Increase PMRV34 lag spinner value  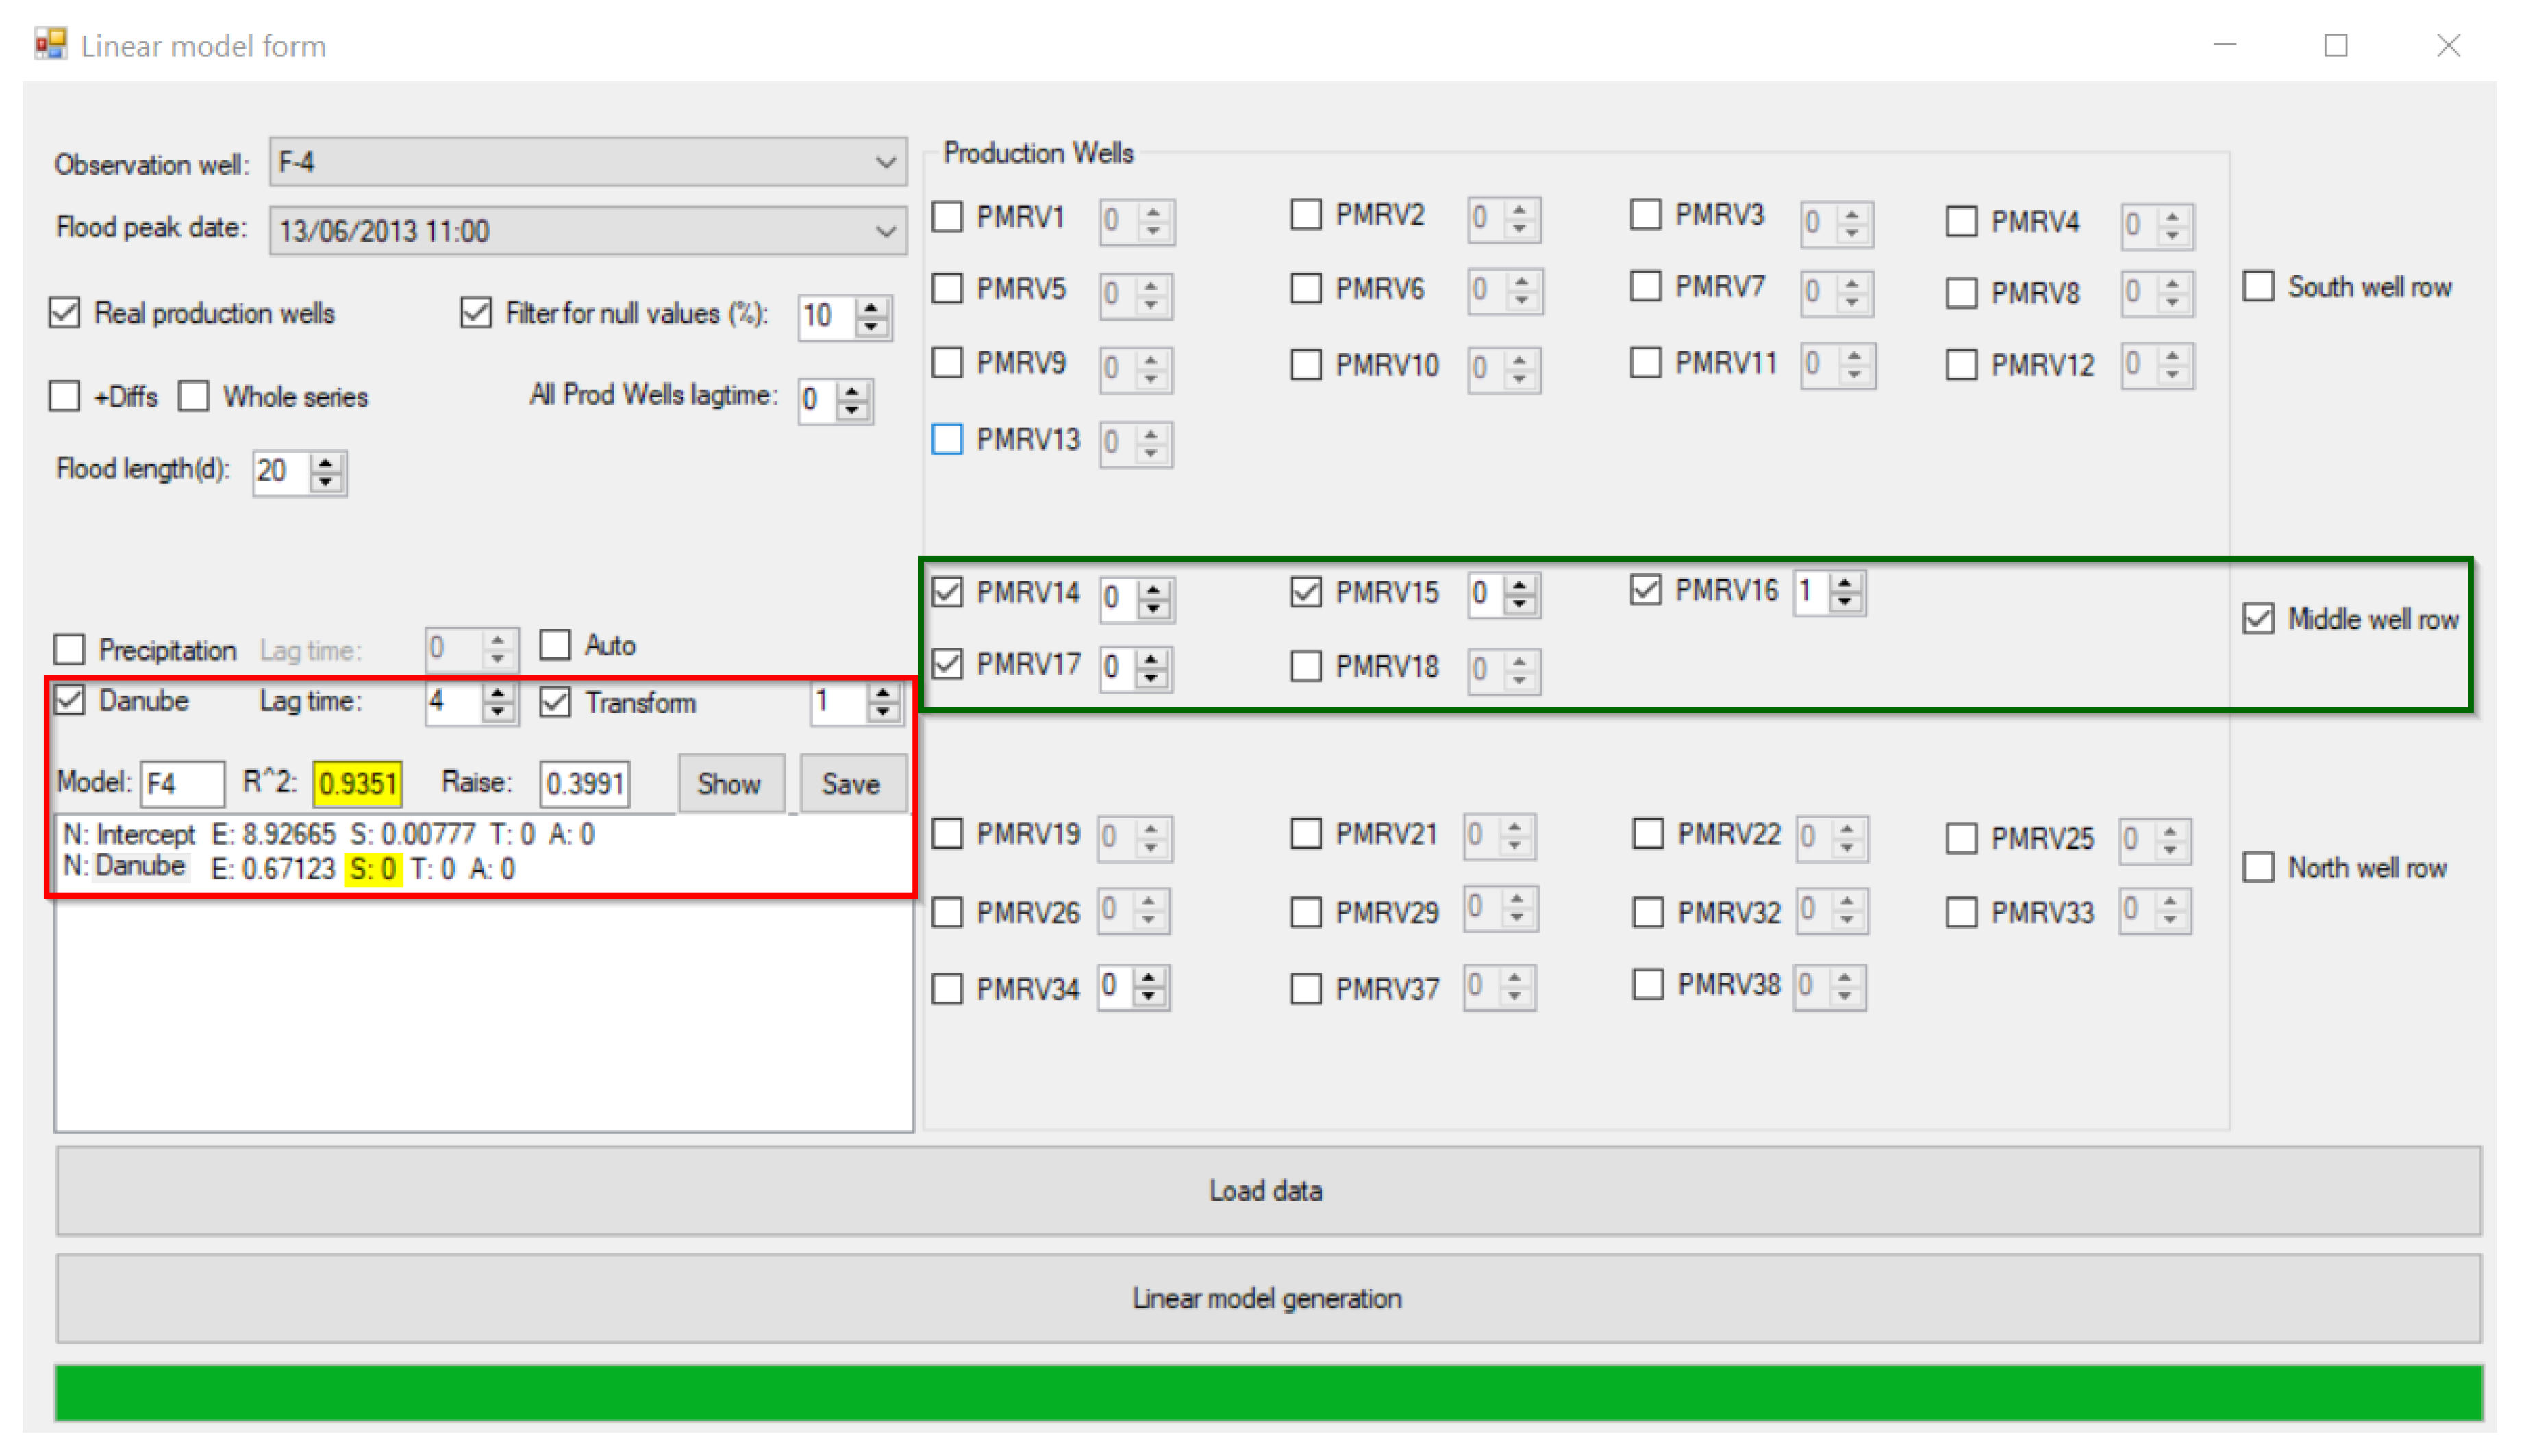[1150, 978]
